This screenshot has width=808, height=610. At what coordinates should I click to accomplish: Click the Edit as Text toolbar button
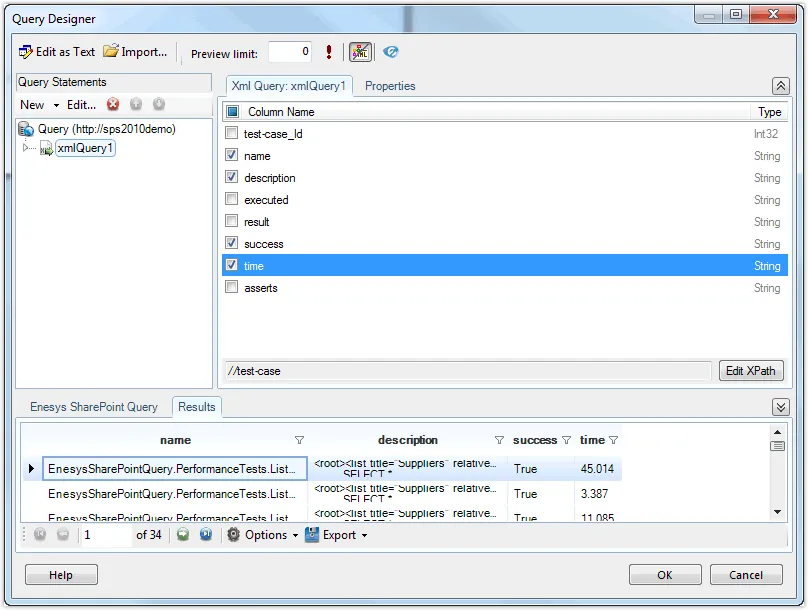(57, 52)
